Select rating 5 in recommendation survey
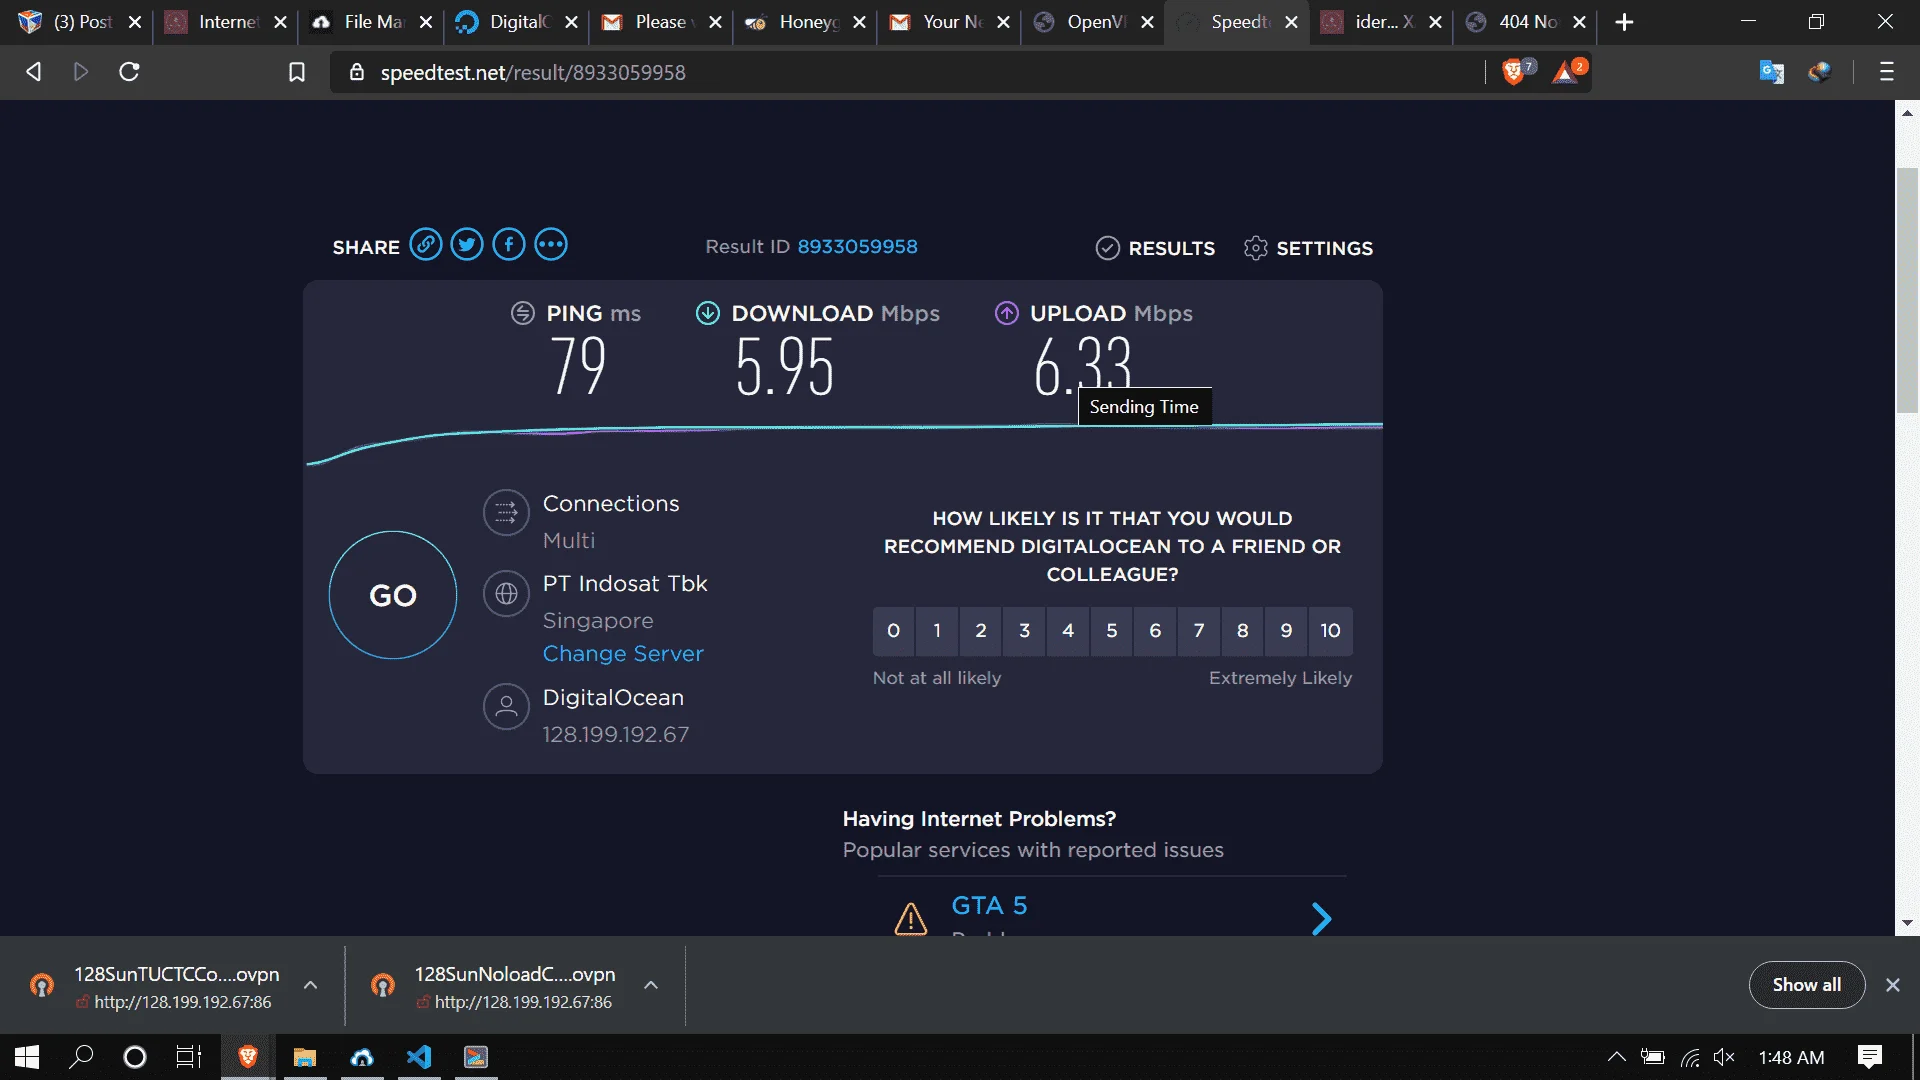This screenshot has height=1080, width=1920. [x=1112, y=631]
